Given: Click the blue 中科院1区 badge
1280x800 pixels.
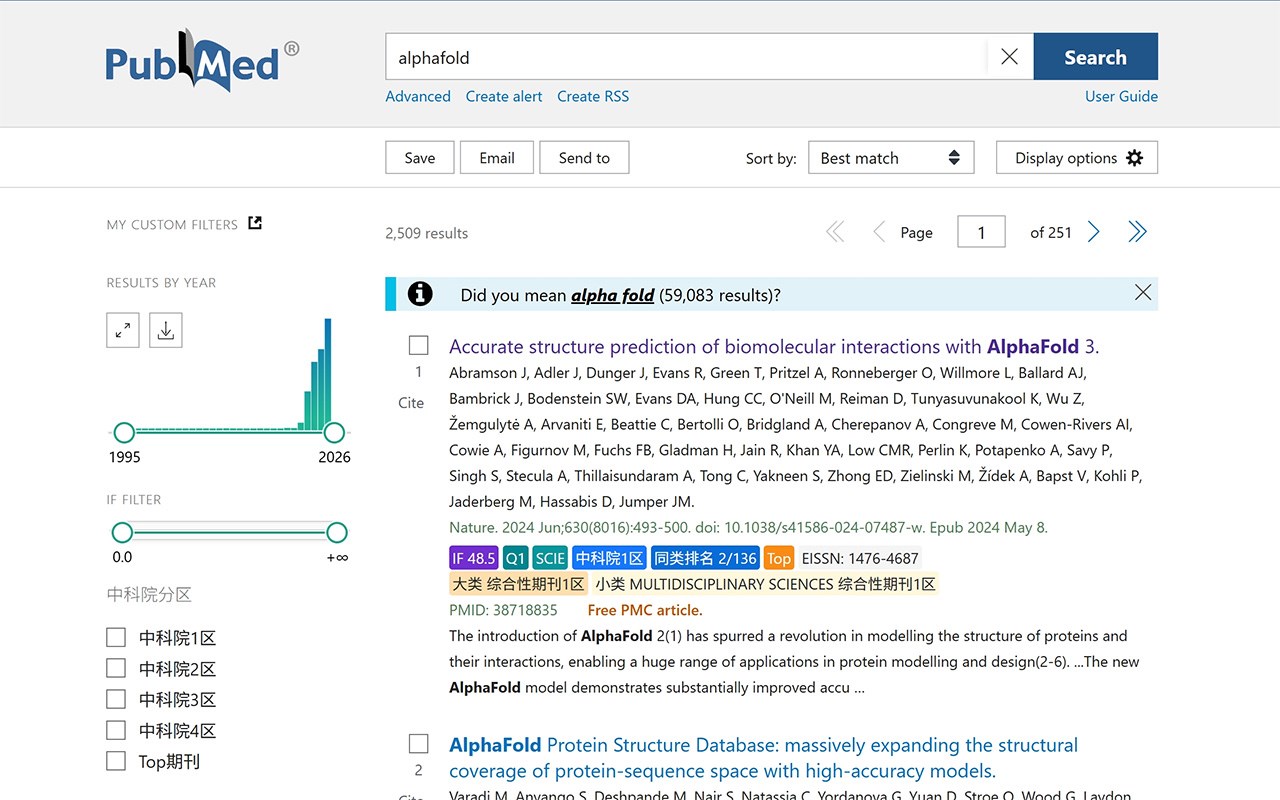Looking at the screenshot, I should tap(609, 558).
